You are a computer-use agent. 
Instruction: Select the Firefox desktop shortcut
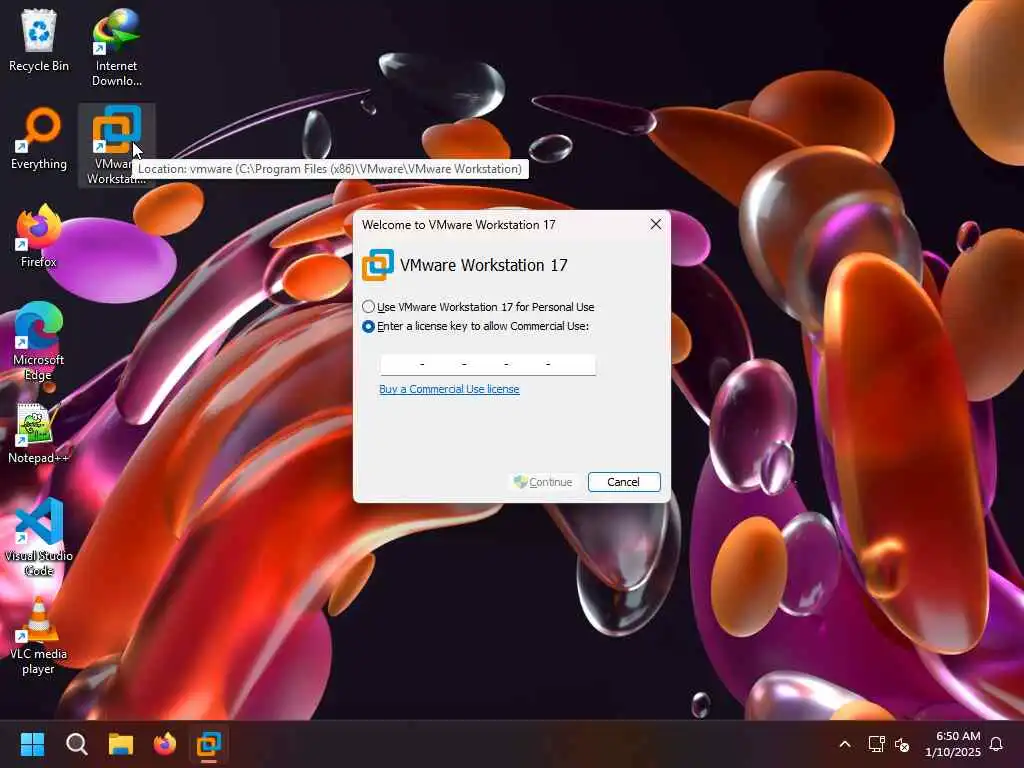point(39,236)
